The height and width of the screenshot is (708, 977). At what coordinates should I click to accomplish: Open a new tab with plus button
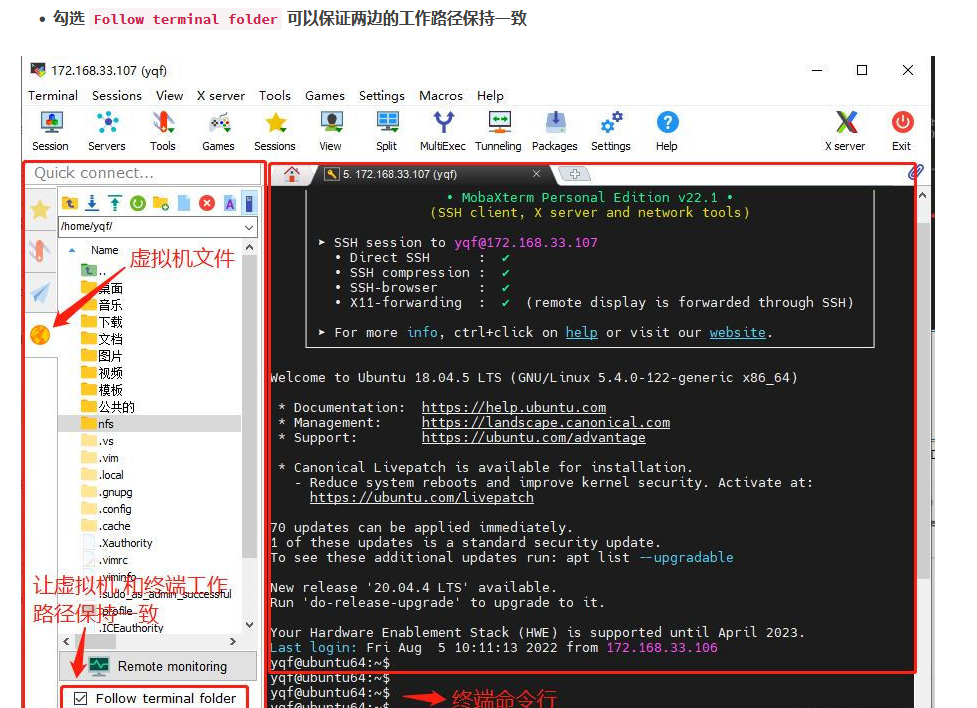(x=574, y=174)
